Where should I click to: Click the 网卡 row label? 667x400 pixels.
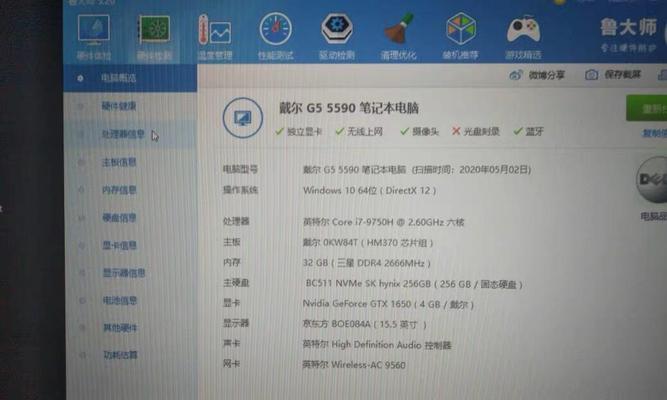point(232,364)
